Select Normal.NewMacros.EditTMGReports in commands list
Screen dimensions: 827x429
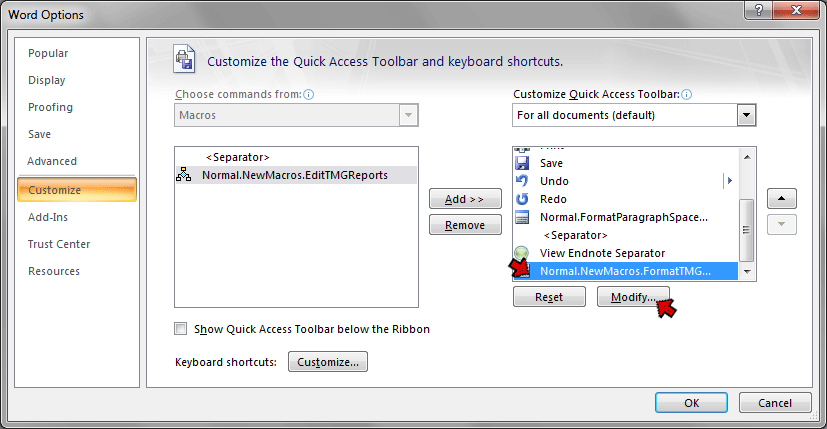click(x=296, y=175)
